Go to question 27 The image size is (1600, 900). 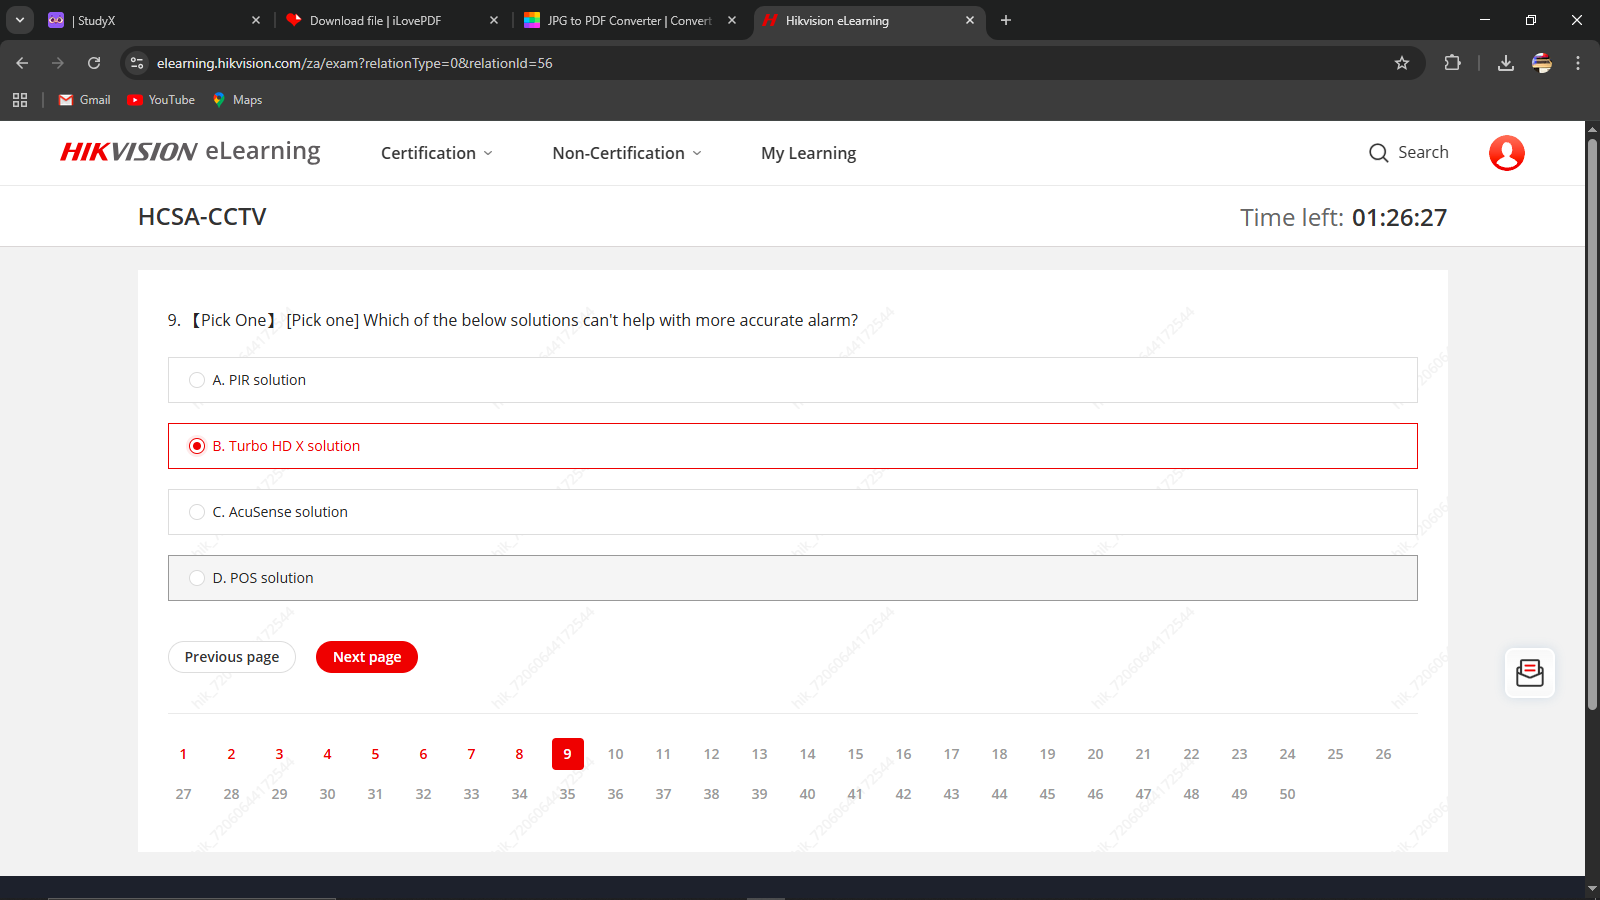coord(183,794)
